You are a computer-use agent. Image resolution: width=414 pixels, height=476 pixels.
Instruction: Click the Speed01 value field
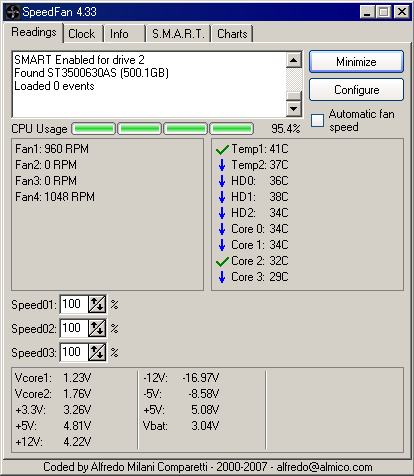[74, 304]
